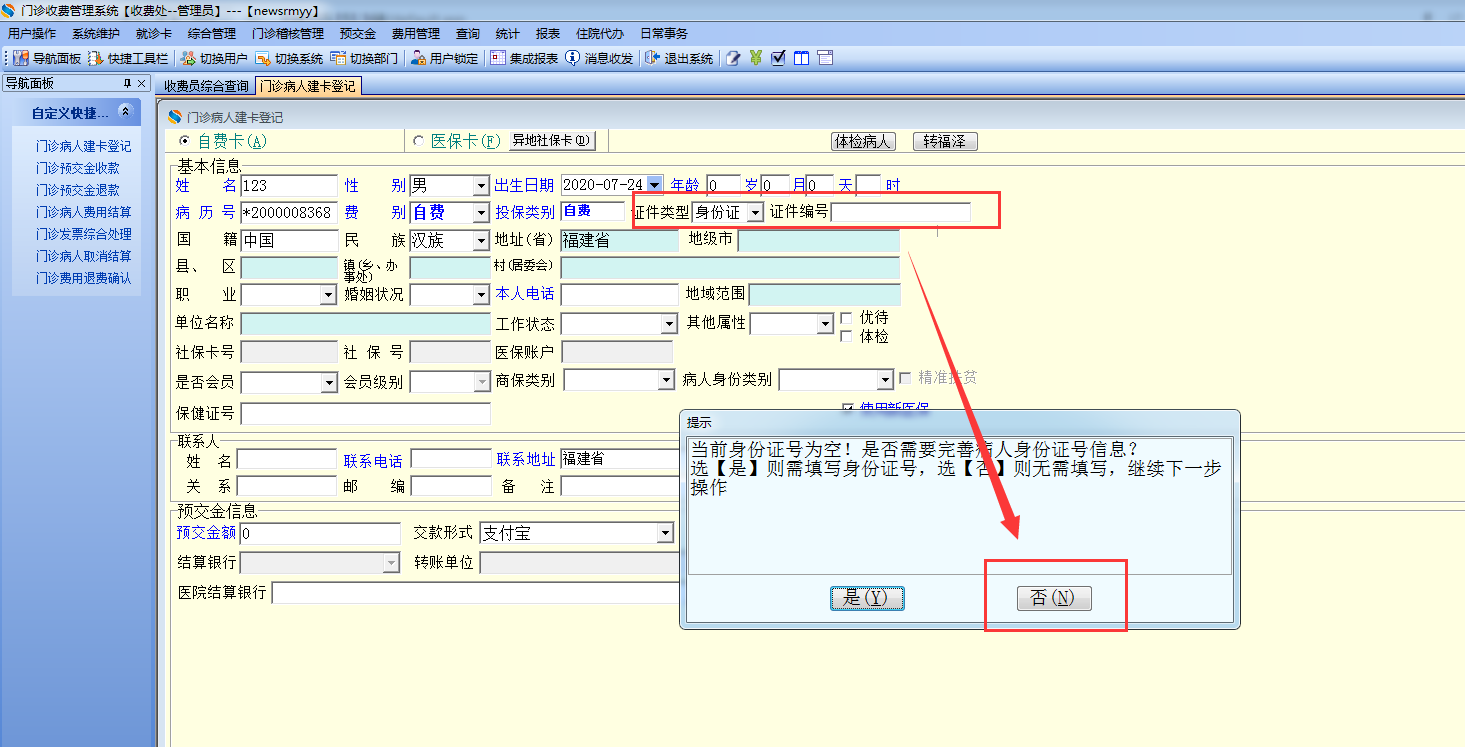Click the green yen currency toolbar icon

756,59
